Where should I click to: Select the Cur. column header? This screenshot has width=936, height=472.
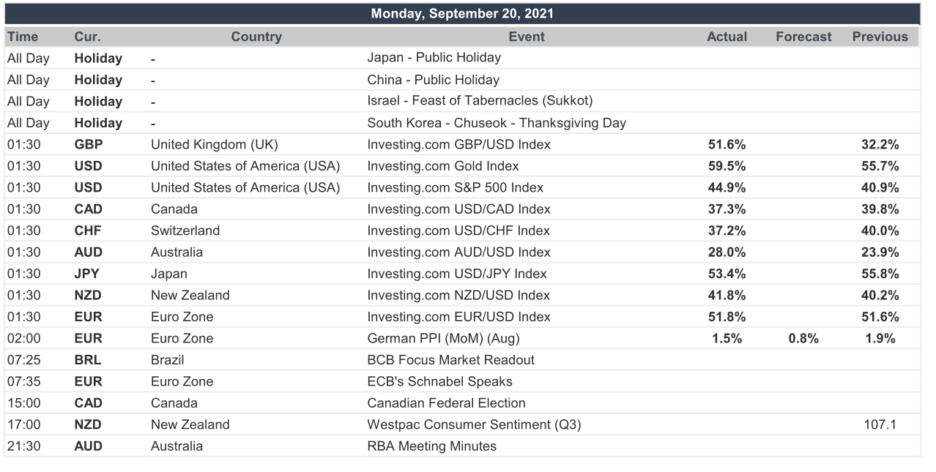pos(87,36)
